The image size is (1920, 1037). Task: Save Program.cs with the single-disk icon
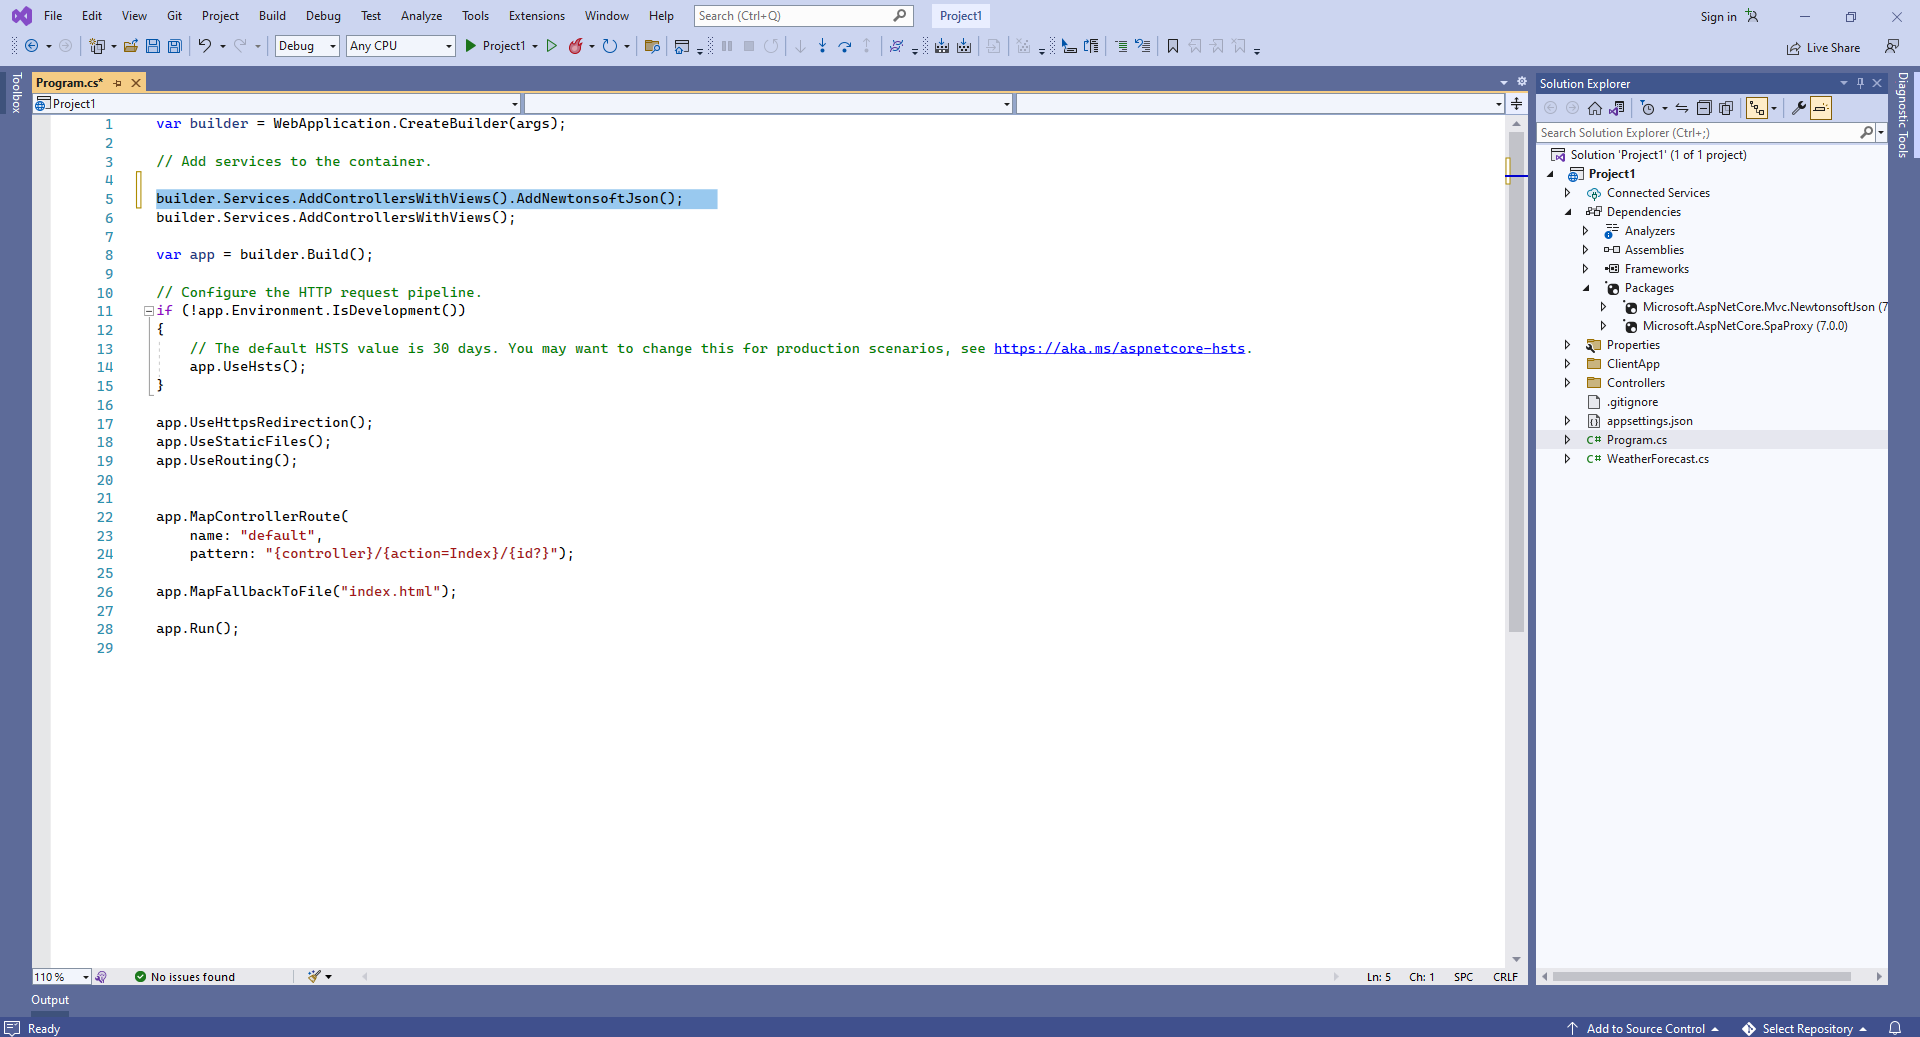pos(153,46)
